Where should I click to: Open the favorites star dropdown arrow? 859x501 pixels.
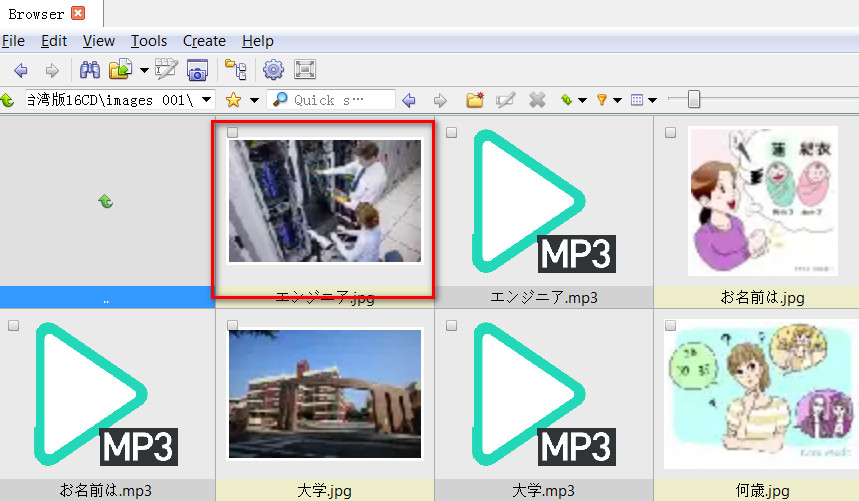coord(254,100)
